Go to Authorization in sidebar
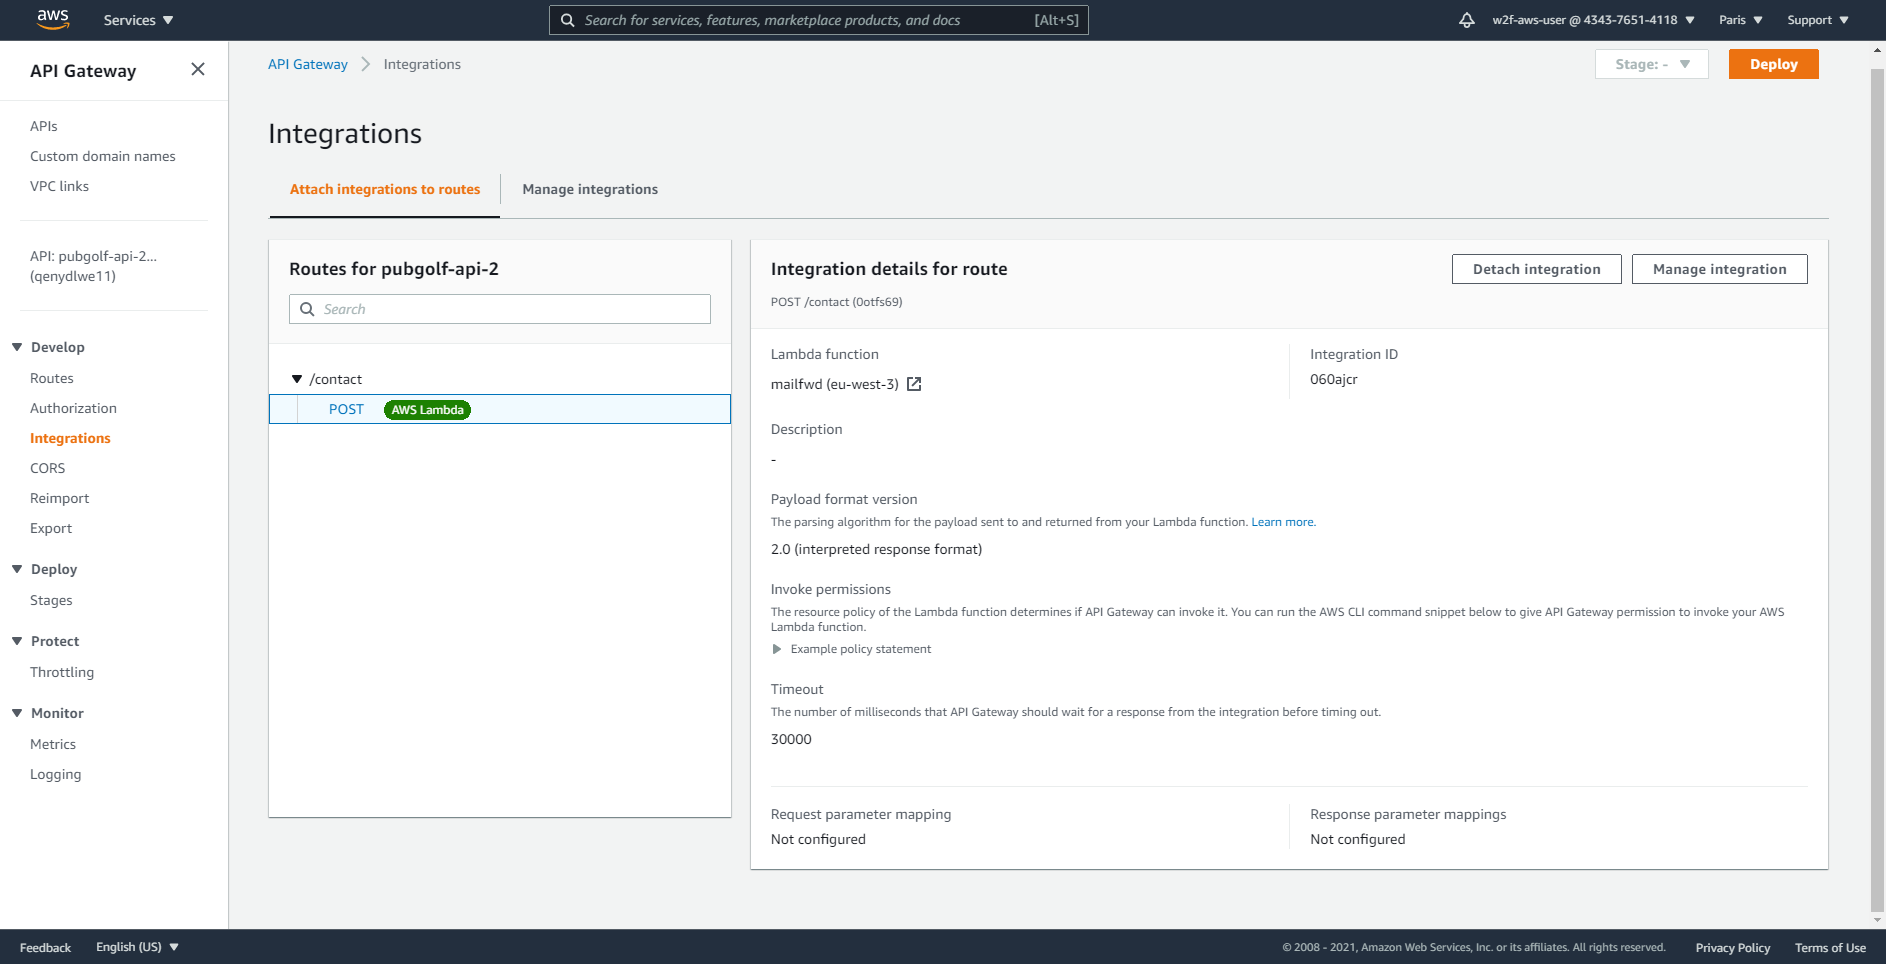The image size is (1886, 964). coord(73,408)
